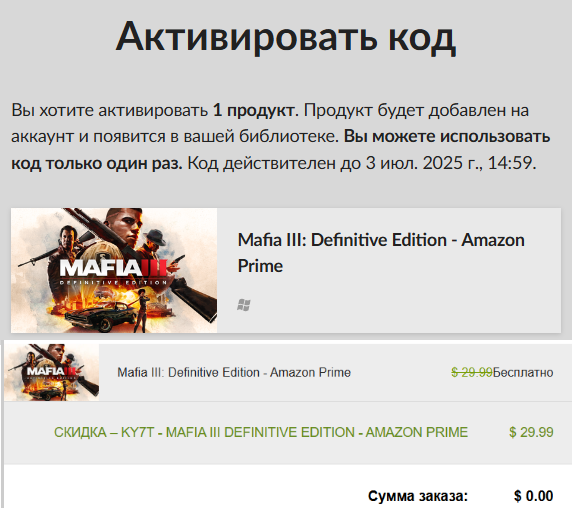Click the Бесплатно price label

pos(523,372)
